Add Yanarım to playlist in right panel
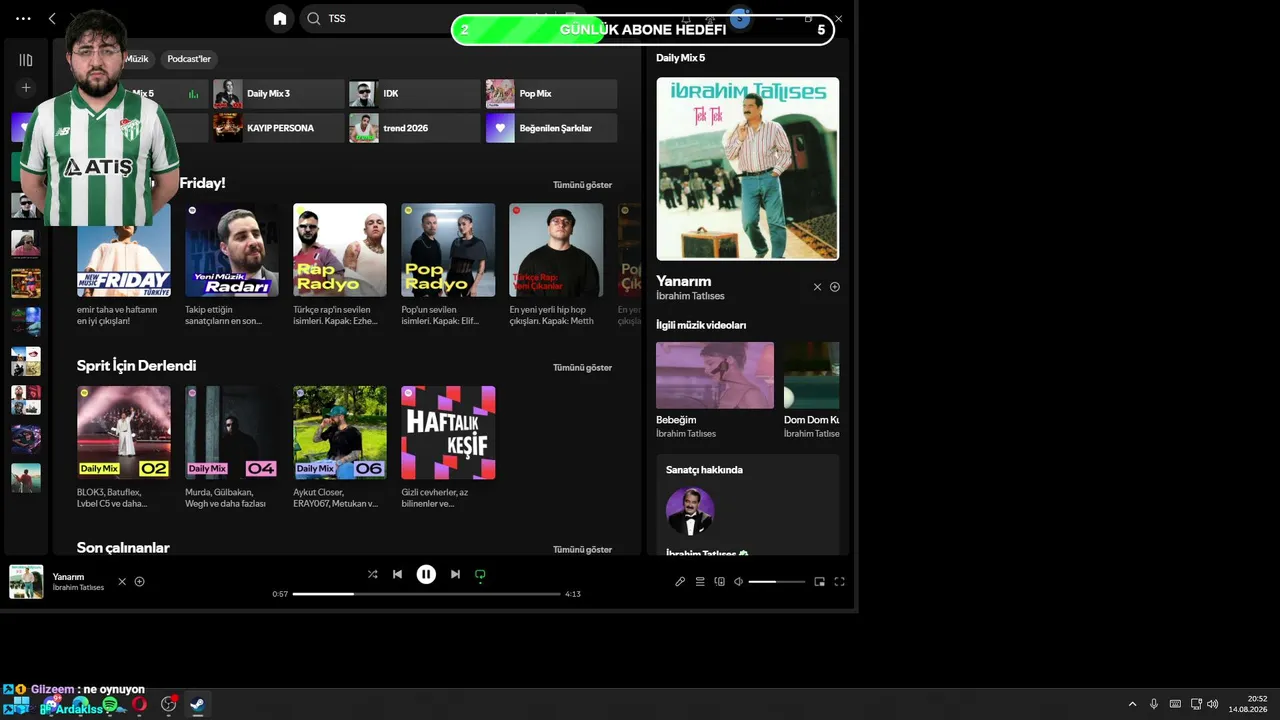The width and height of the screenshot is (1280, 720). (x=835, y=287)
